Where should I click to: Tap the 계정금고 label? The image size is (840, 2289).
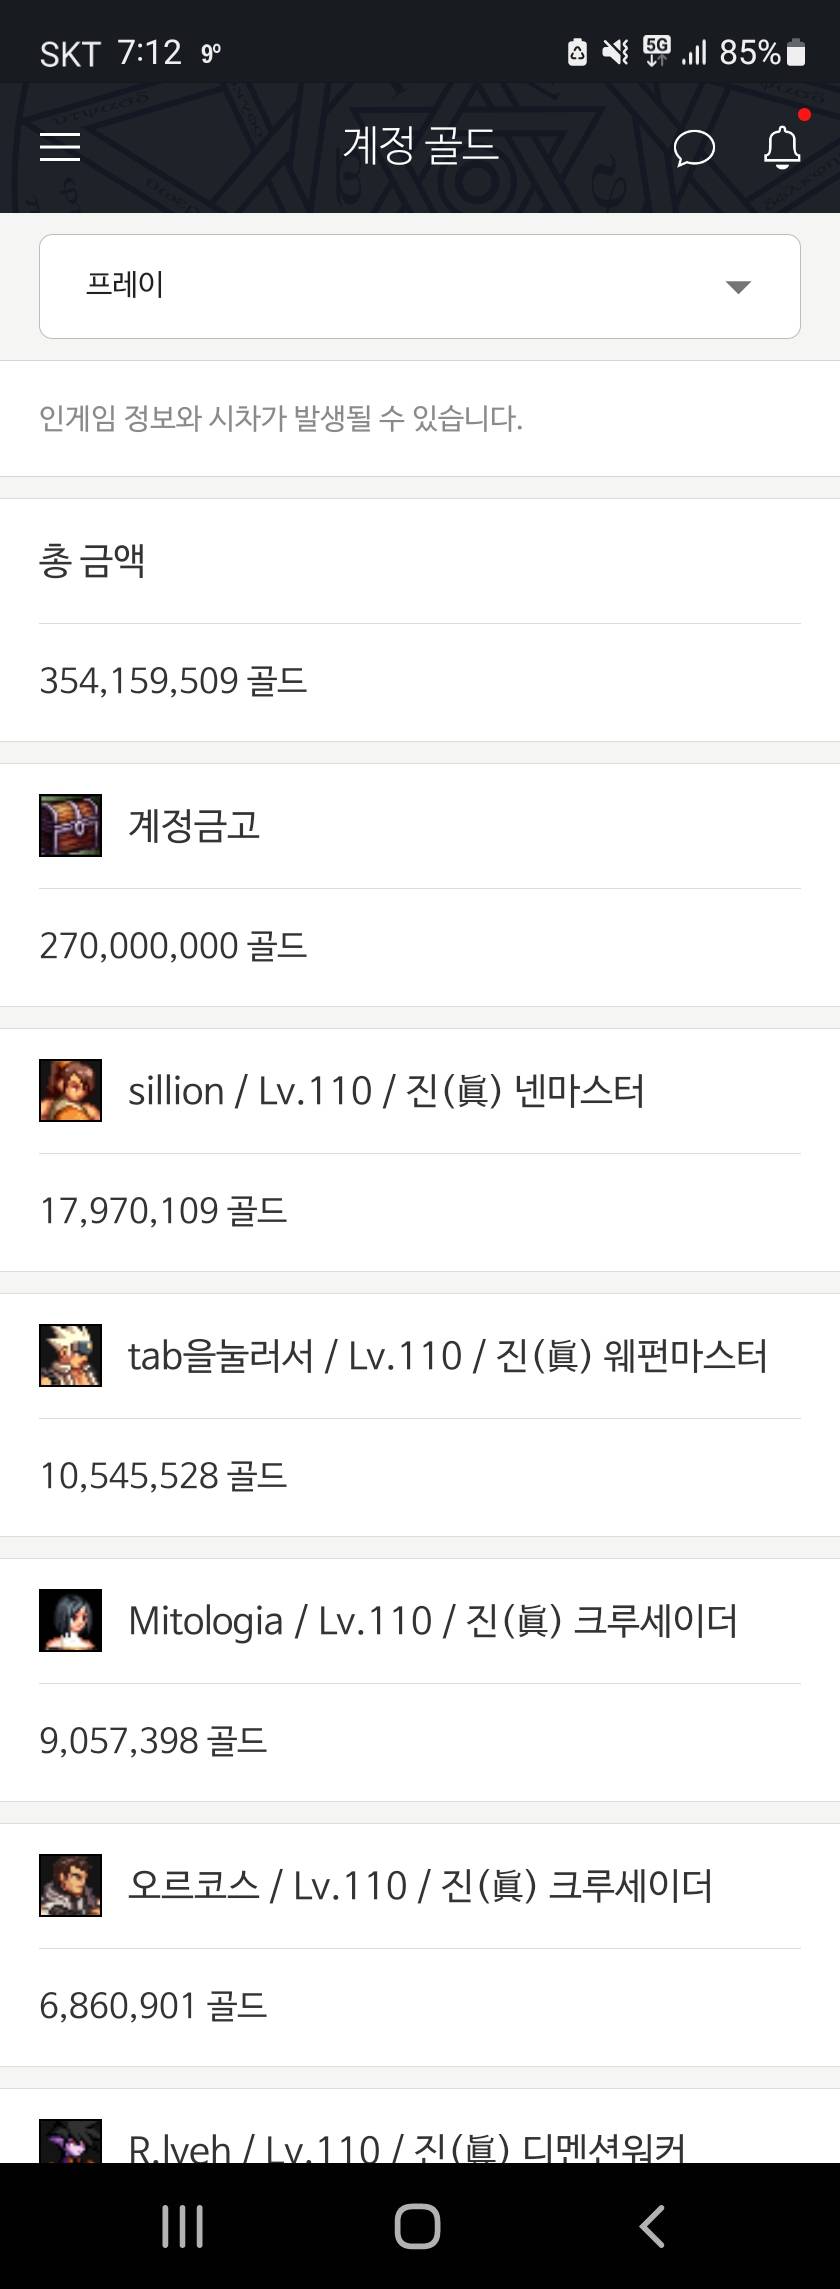[194, 826]
